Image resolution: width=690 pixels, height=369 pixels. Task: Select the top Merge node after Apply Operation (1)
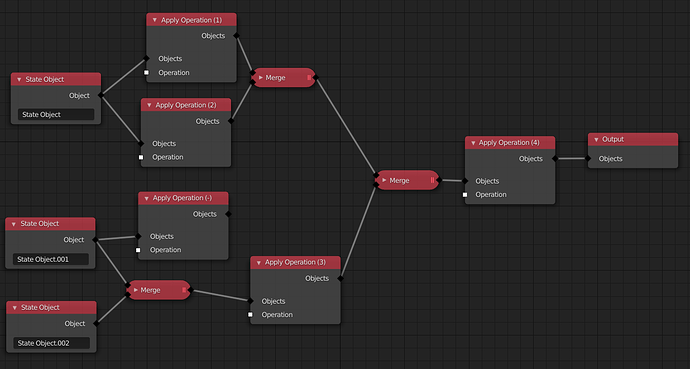[x=283, y=77]
